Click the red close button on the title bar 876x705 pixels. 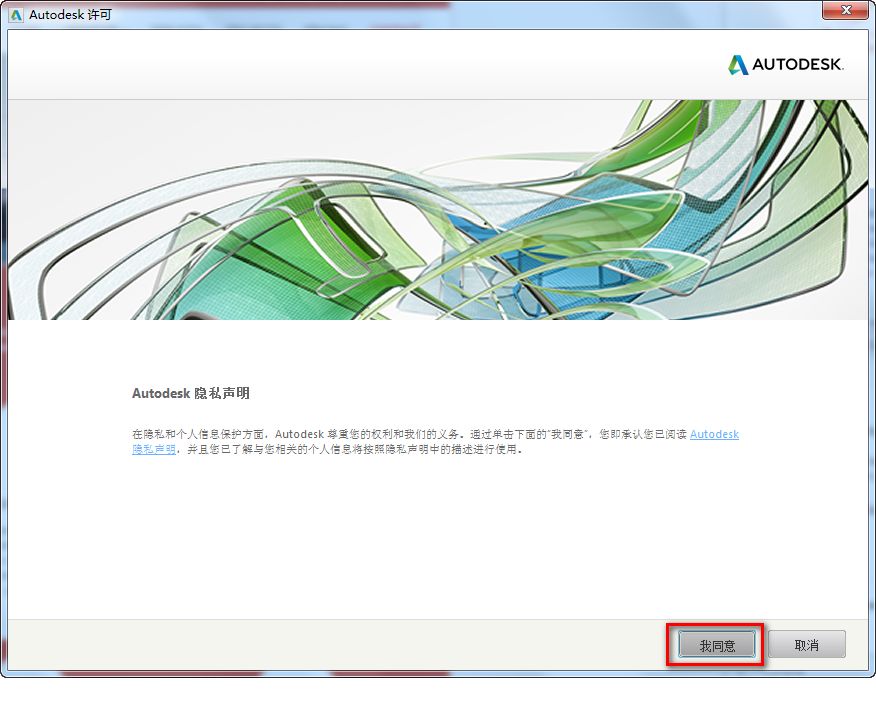coord(846,11)
